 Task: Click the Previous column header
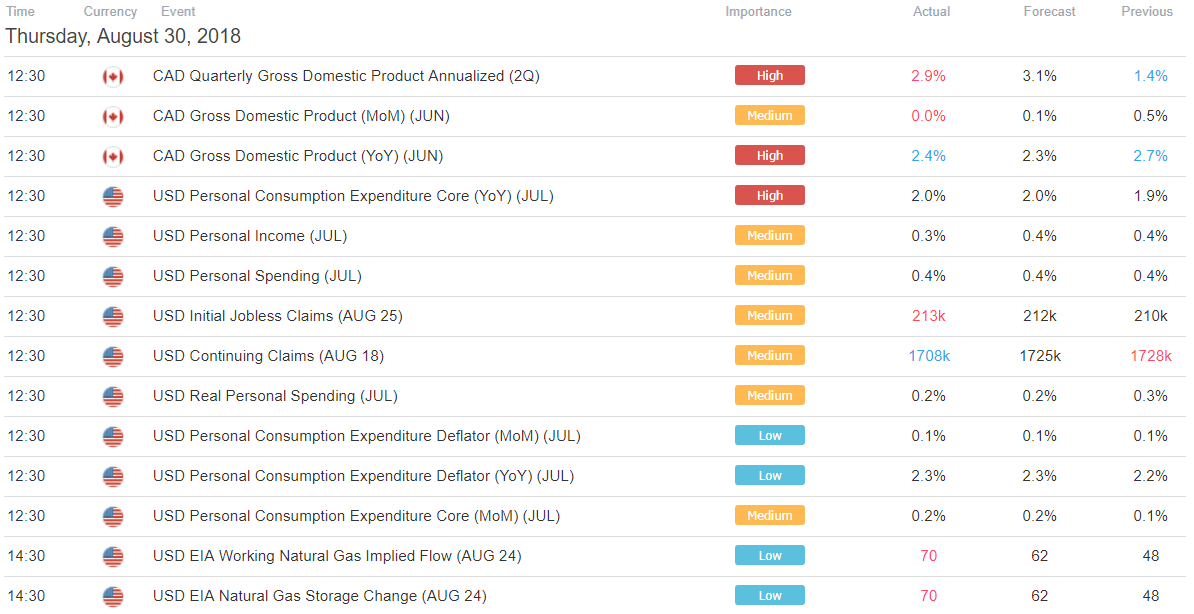click(x=1147, y=11)
